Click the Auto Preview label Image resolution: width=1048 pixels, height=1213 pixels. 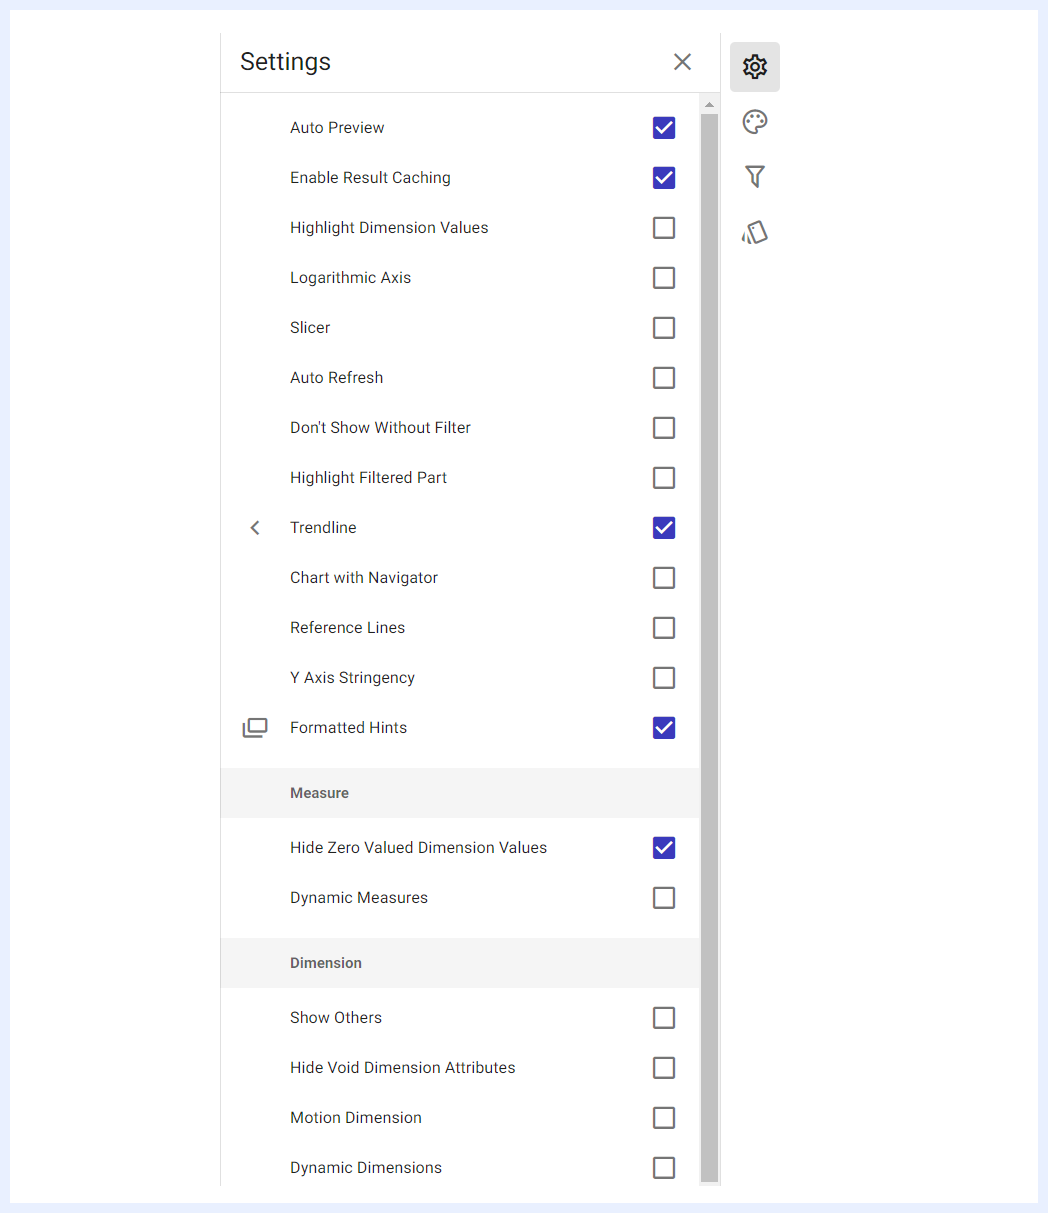(337, 128)
